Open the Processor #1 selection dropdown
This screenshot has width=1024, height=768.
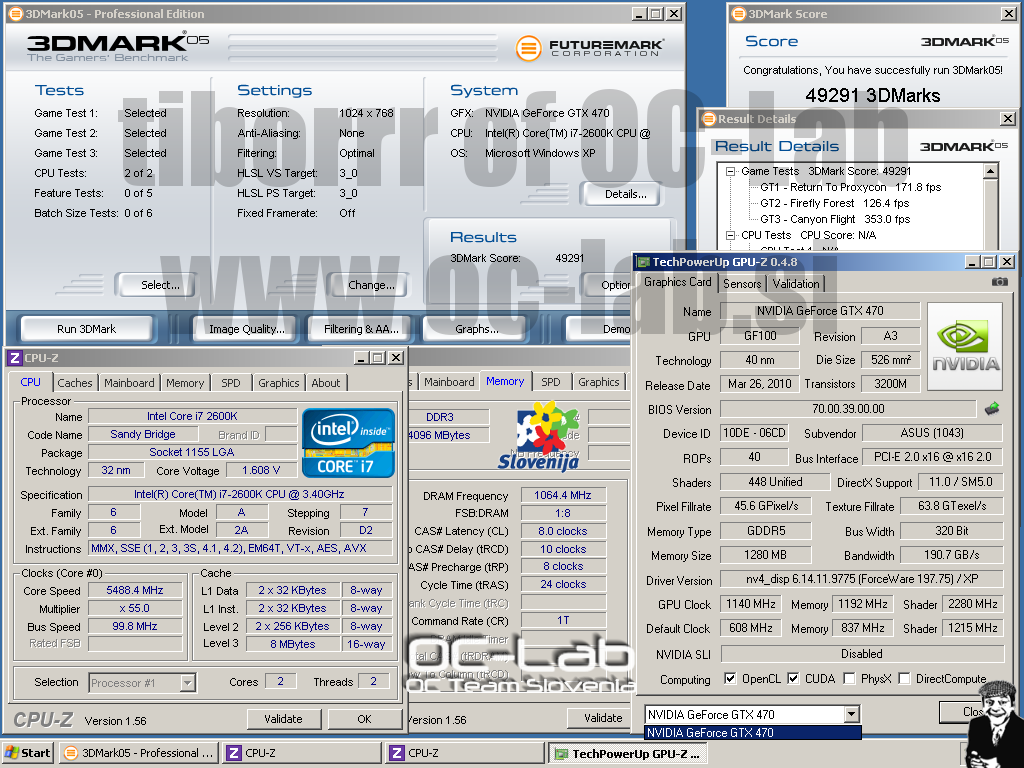pyautogui.click(x=187, y=683)
